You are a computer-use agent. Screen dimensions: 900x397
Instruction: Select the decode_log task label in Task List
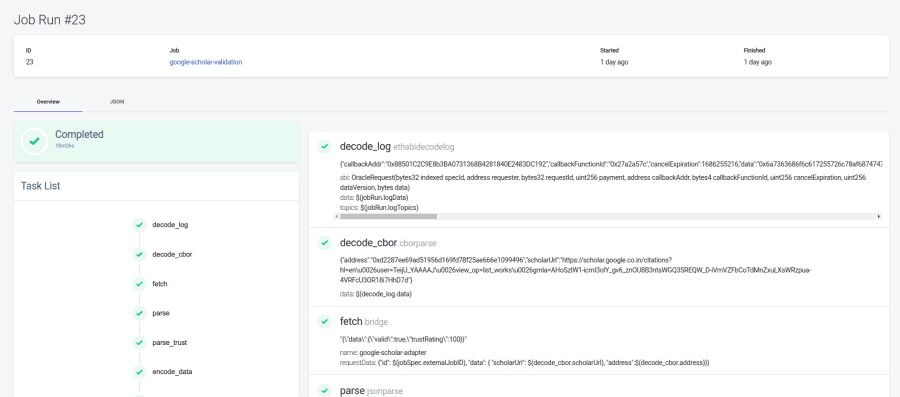[170, 225]
